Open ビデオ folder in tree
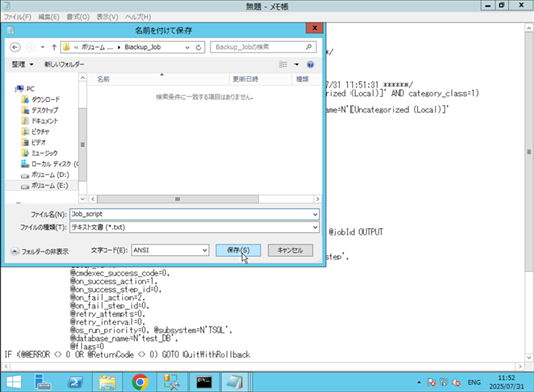The height and width of the screenshot is (392, 534). pos(33,142)
